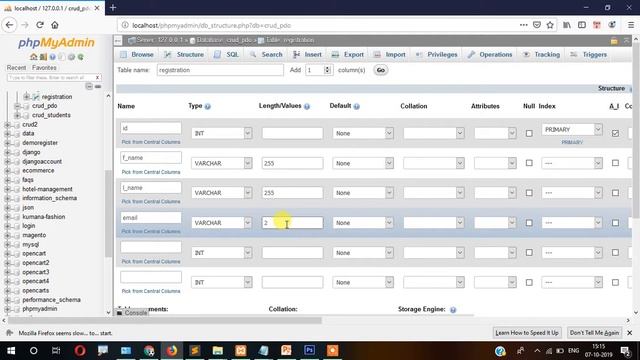
Task: Toggle A_I checkbox for email row
Action: (615, 223)
